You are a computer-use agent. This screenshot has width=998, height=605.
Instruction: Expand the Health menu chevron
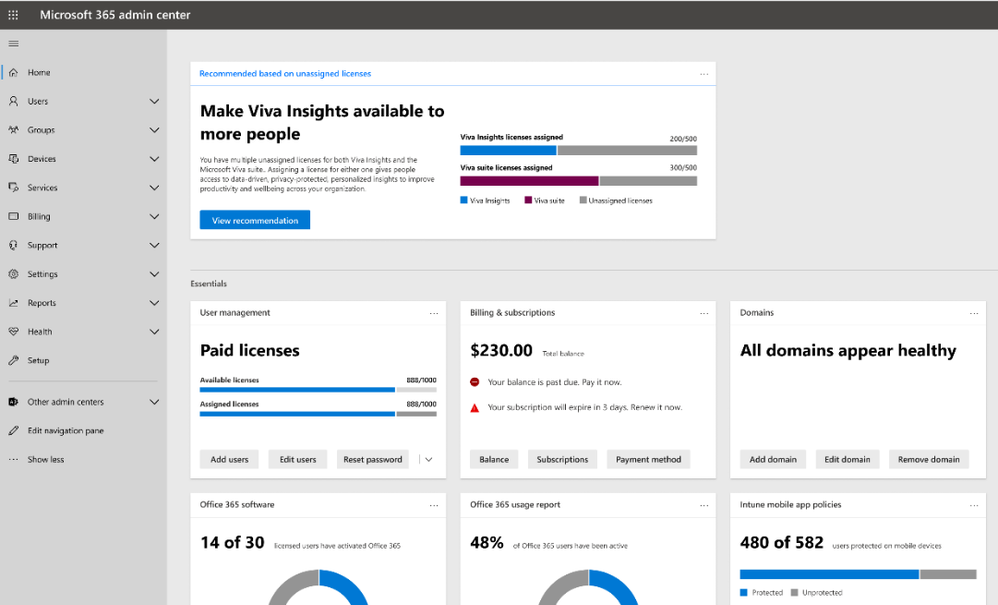(154, 331)
